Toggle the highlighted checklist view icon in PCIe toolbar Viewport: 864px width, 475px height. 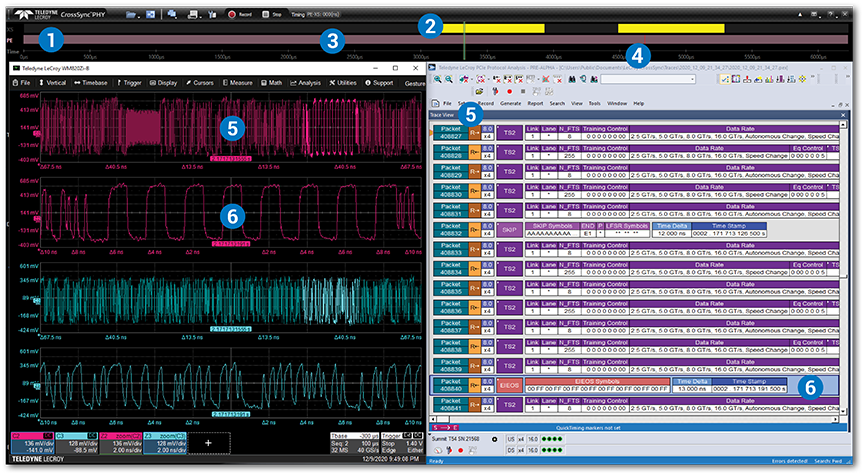[725, 79]
